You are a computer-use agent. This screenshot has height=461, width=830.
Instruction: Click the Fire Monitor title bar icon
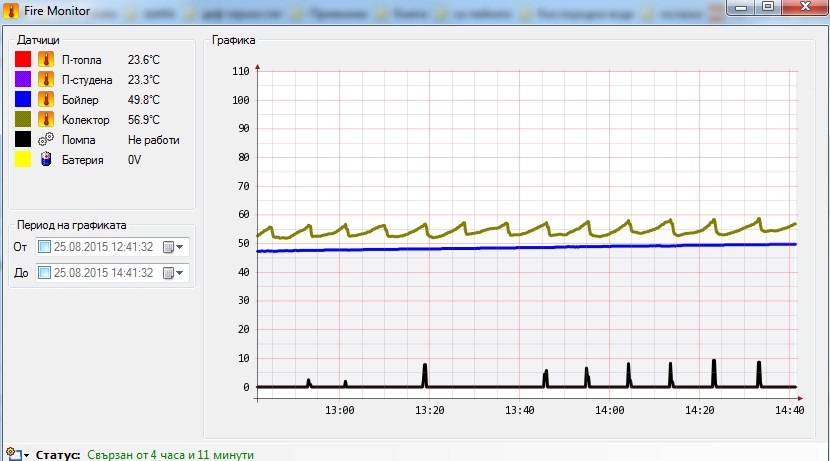pyautogui.click(x=12, y=10)
